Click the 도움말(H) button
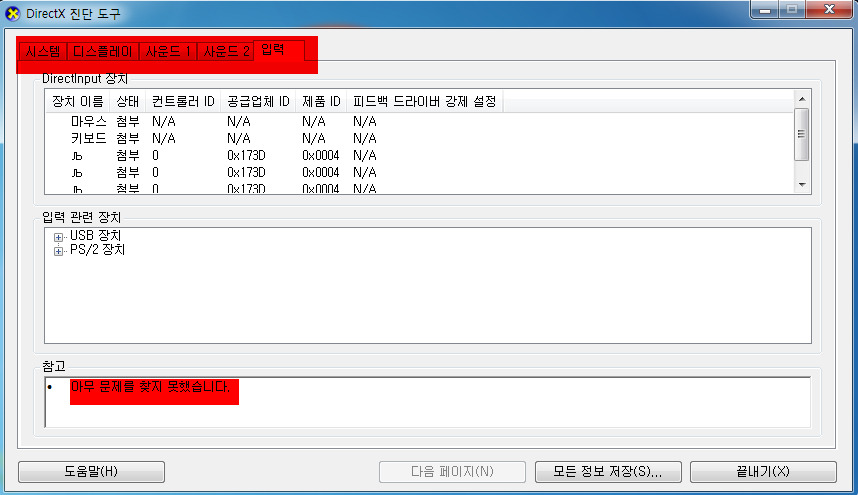Image resolution: width=858 pixels, height=495 pixels. 91,471
